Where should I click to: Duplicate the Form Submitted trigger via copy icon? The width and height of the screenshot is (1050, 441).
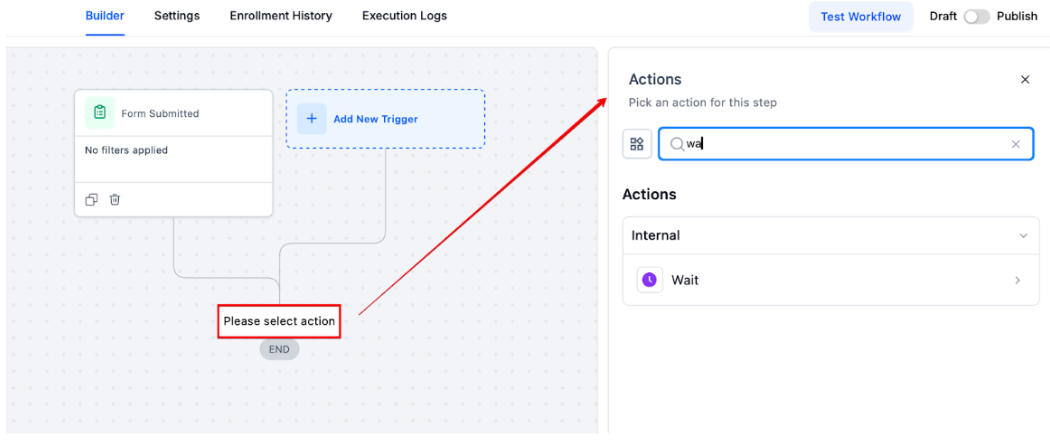coord(92,199)
